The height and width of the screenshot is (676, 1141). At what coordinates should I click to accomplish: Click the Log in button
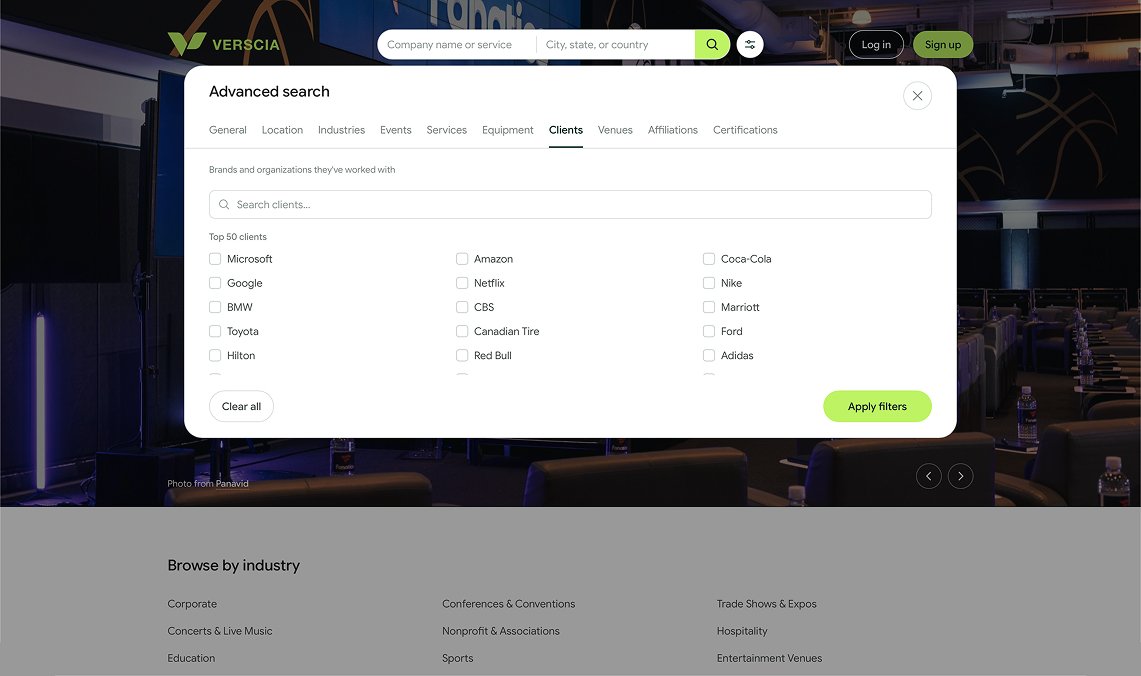876,44
